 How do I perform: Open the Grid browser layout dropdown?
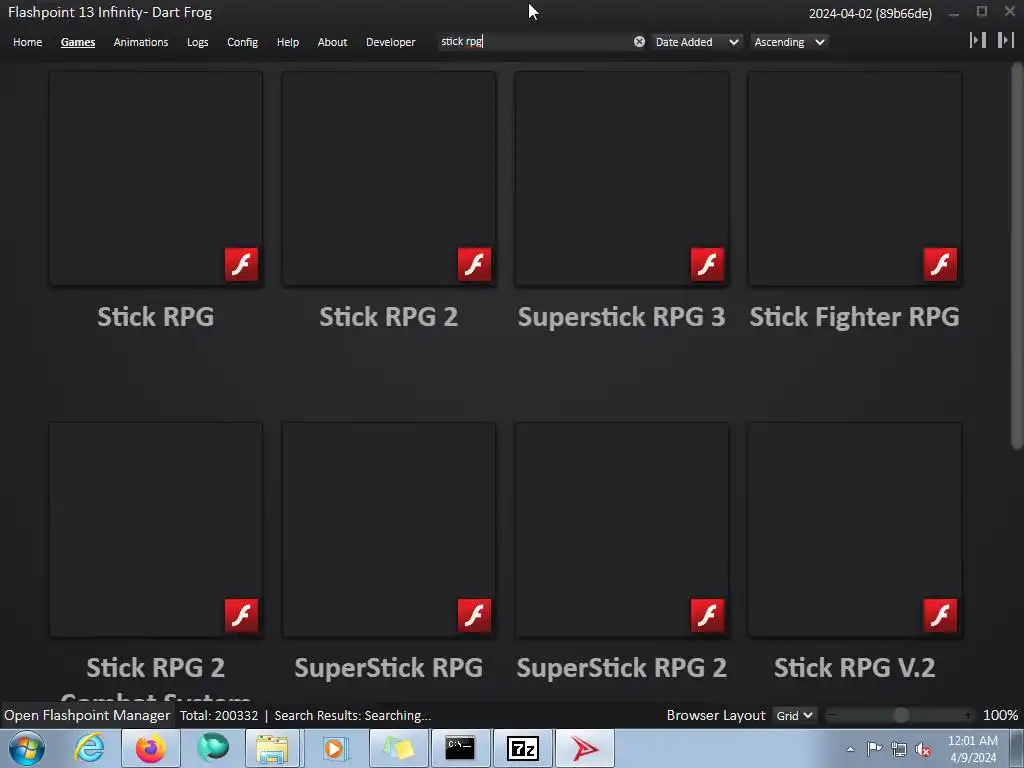794,716
